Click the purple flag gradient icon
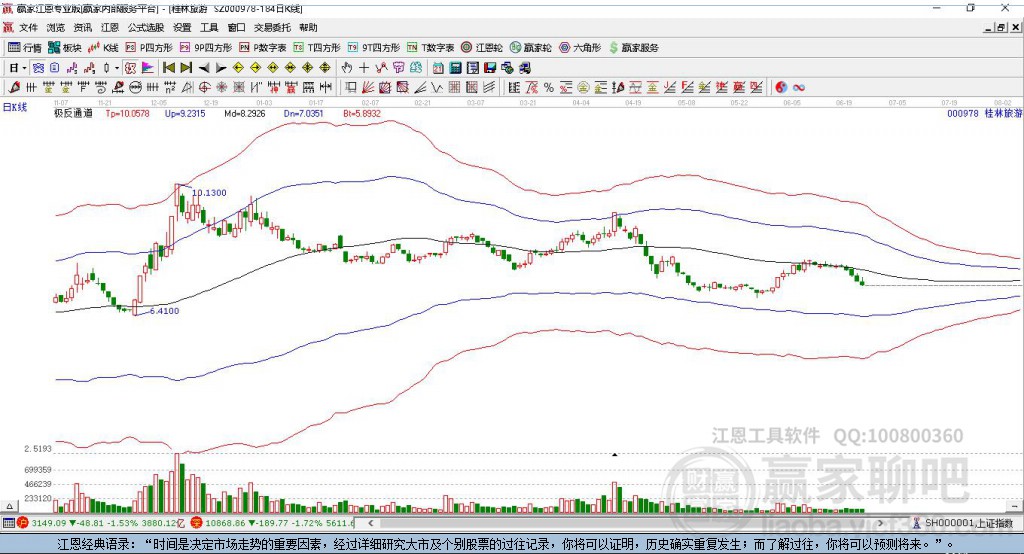This screenshot has height=554, width=1024. (148, 68)
